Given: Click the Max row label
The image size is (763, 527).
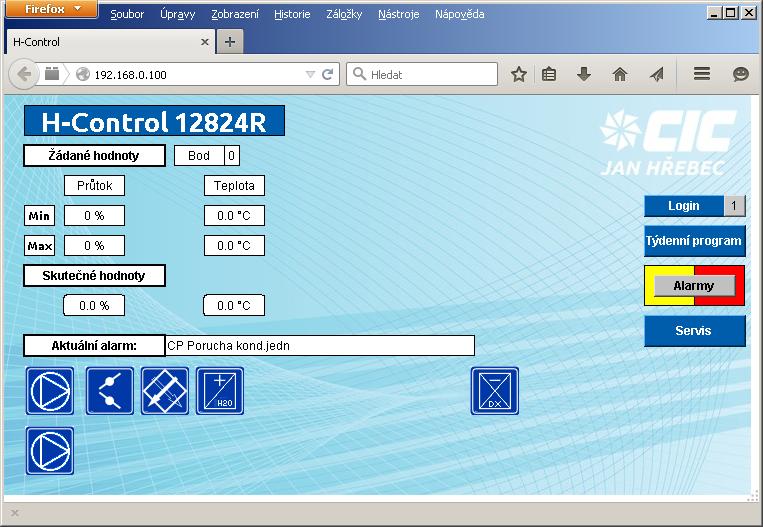Looking at the screenshot, I should 39,246.
